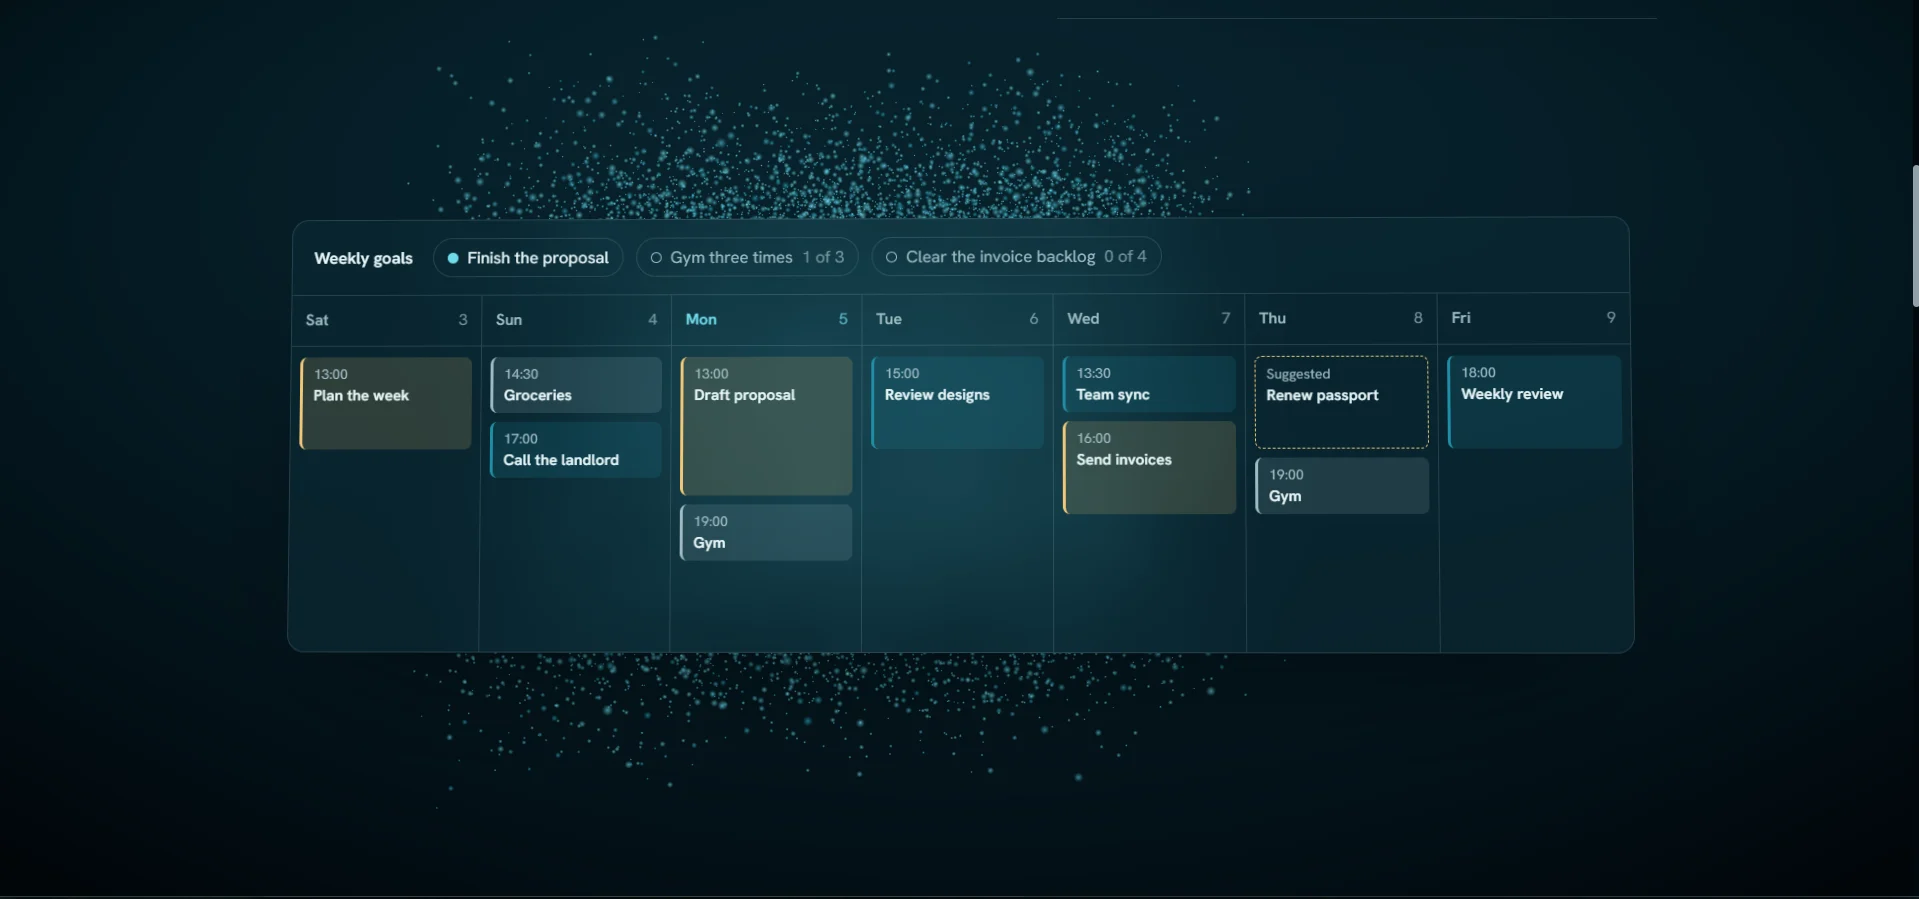The width and height of the screenshot is (1919, 899).
Task: Click the page's vertical scrollbar thumb
Action: tap(1915, 236)
